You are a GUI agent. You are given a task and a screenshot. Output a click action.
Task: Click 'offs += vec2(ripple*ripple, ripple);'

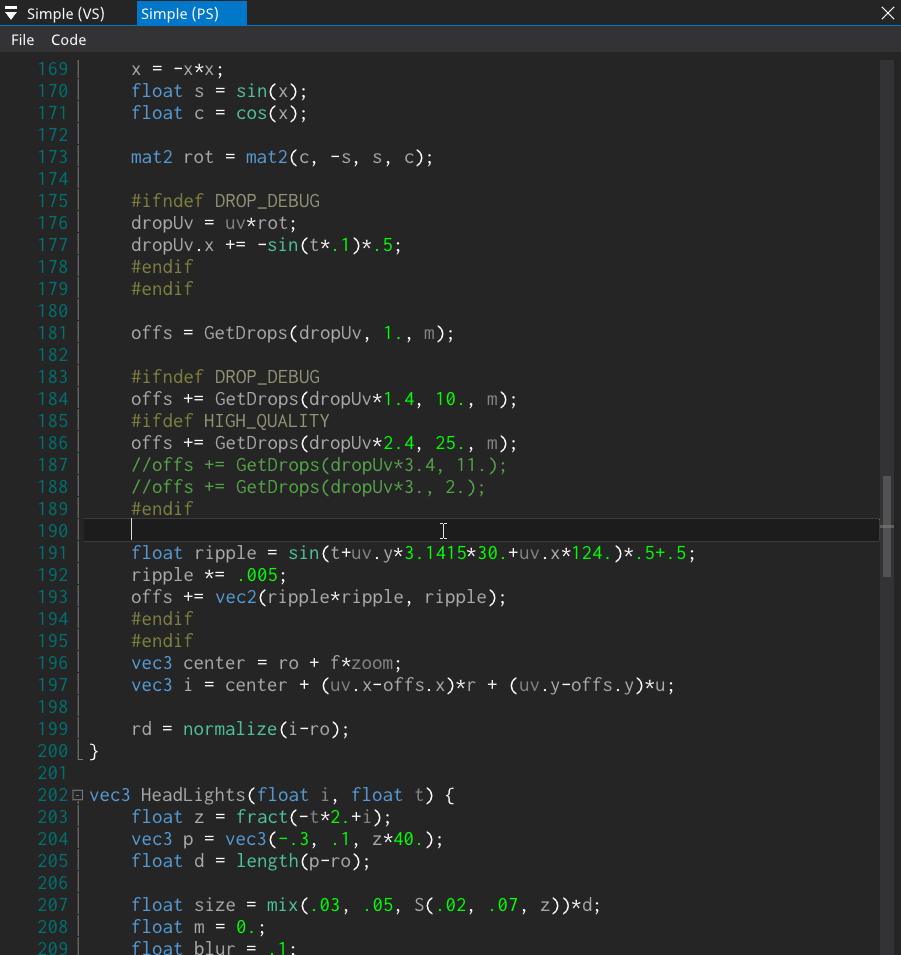click(x=319, y=597)
